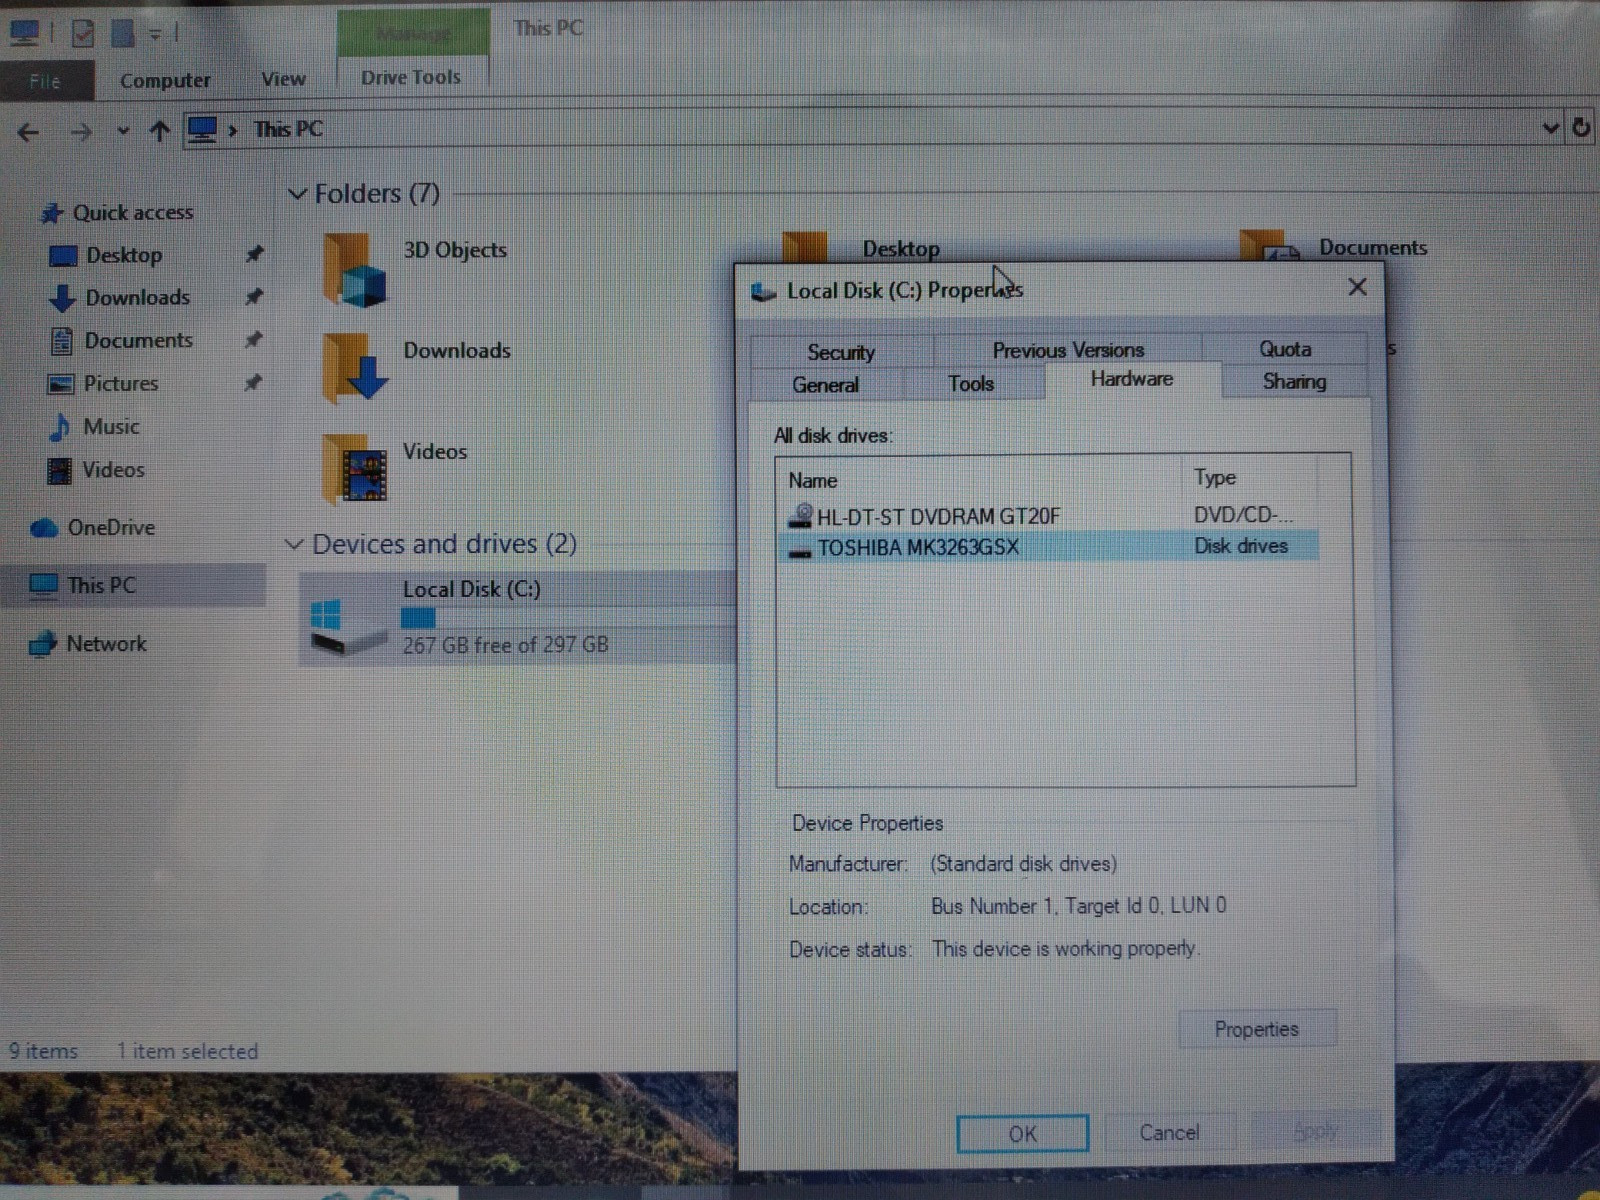Open Documents in the navigation pane
This screenshot has width=1600, height=1200.
(138, 340)
